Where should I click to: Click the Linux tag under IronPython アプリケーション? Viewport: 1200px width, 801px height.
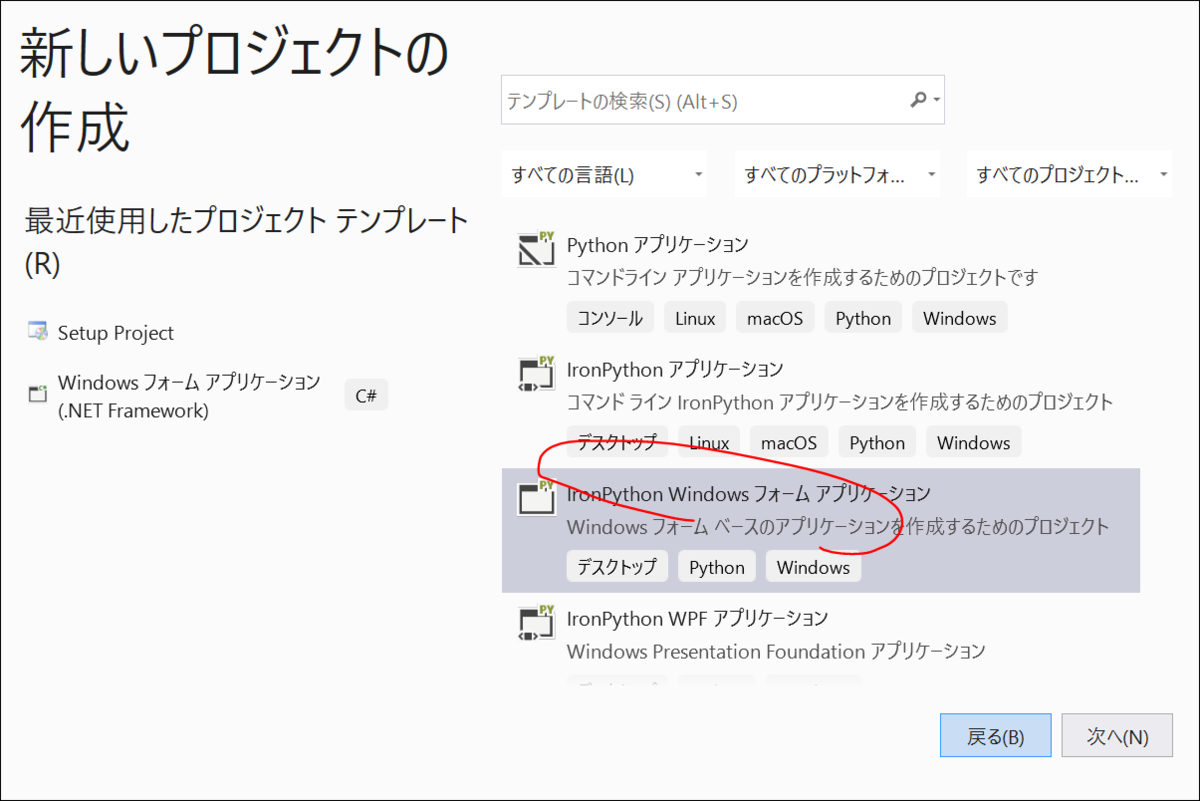(709, 442)
